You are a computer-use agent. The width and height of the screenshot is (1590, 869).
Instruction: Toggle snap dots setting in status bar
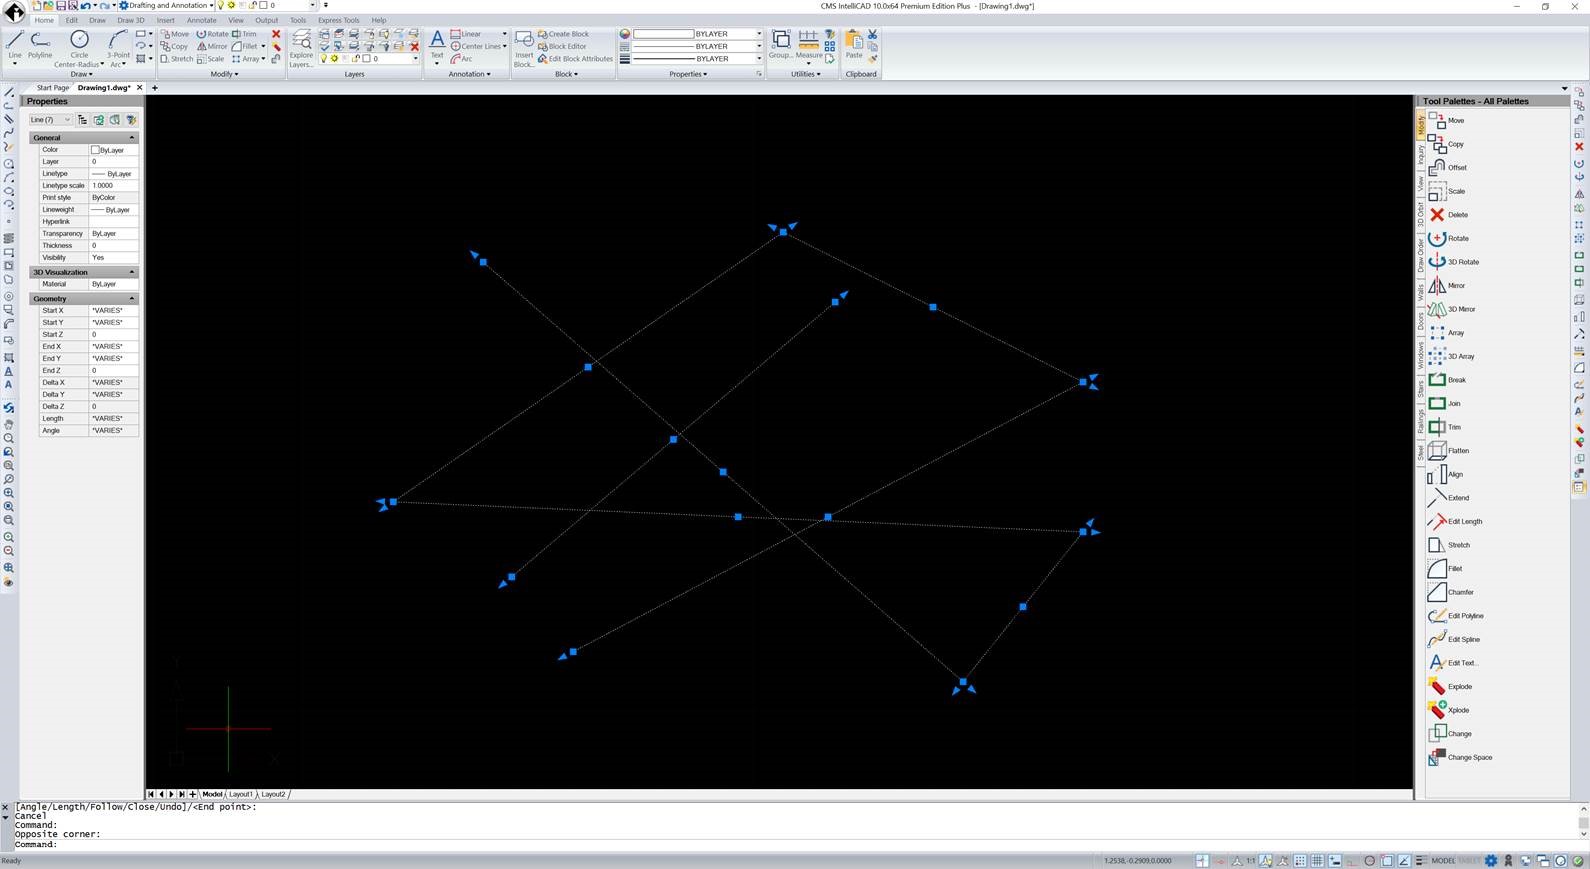[1300, 860]
